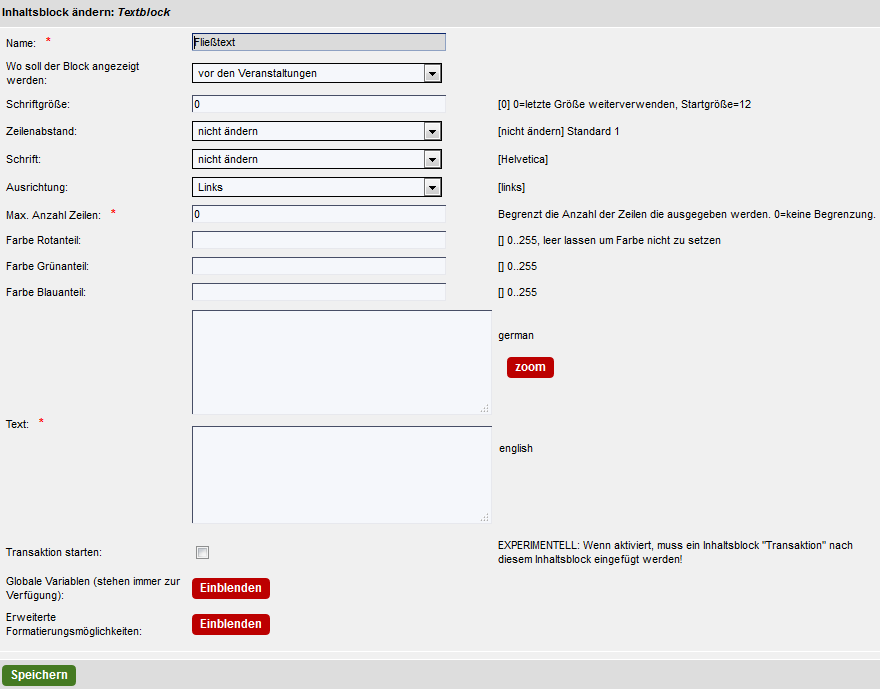Click the 'Schriftgröße:' label
The image size is (880, 689).
click(x=38, y=104)
